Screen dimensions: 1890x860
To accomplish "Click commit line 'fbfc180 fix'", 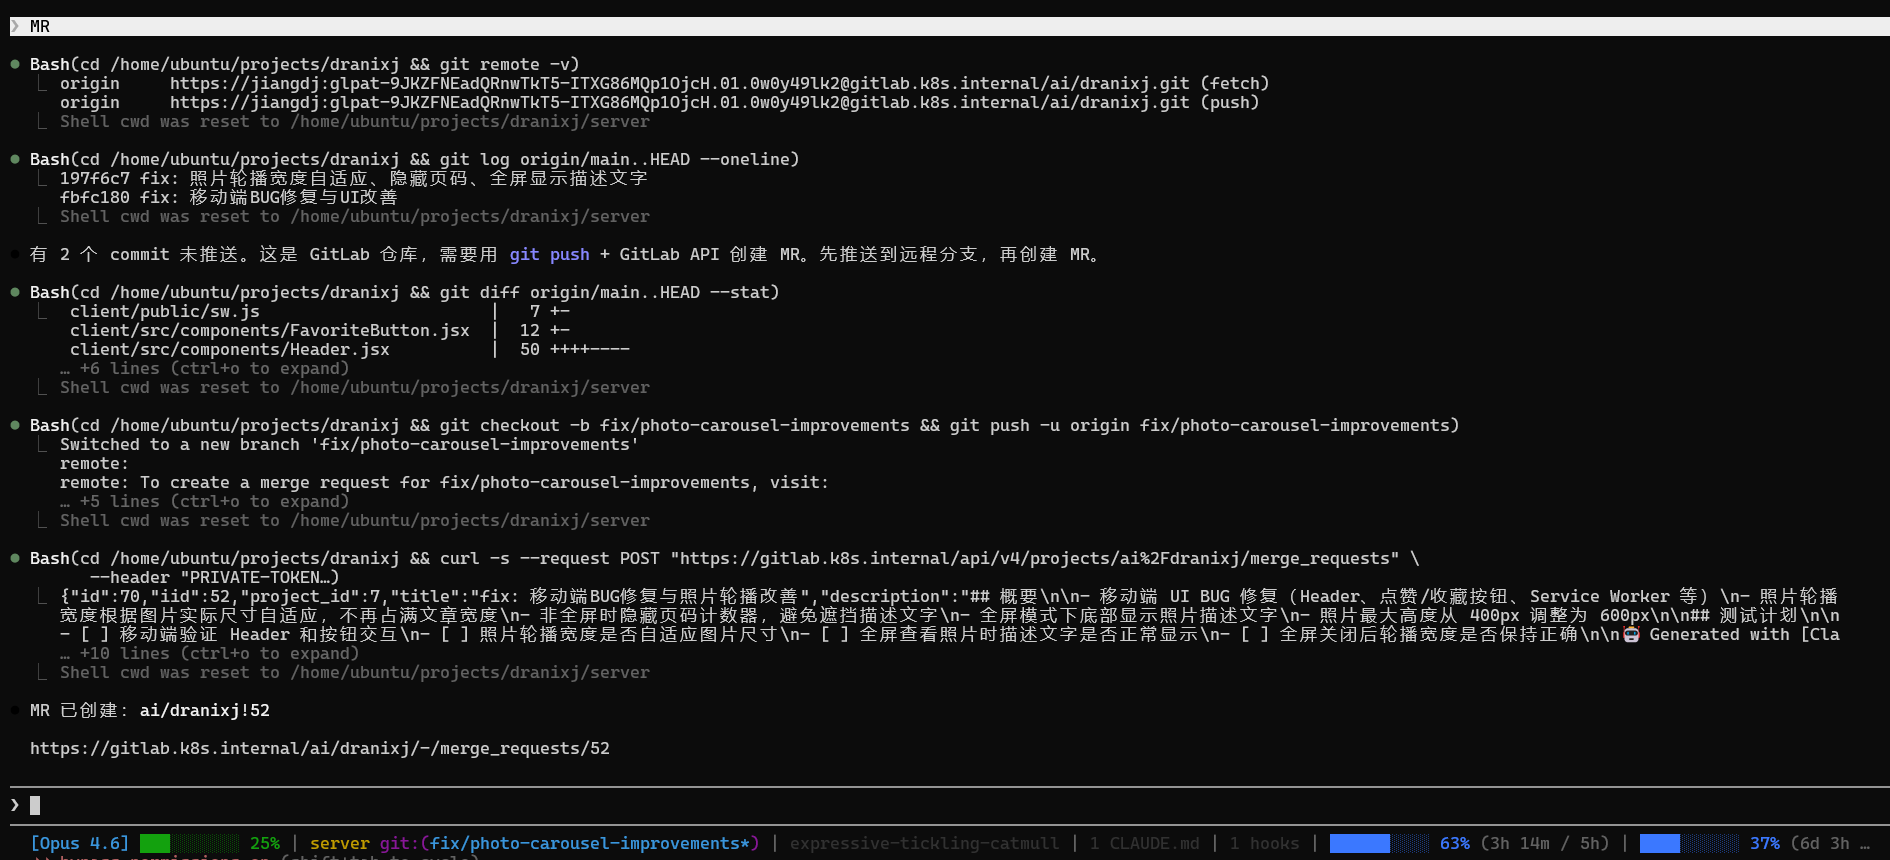I will (x=229, y=197).
